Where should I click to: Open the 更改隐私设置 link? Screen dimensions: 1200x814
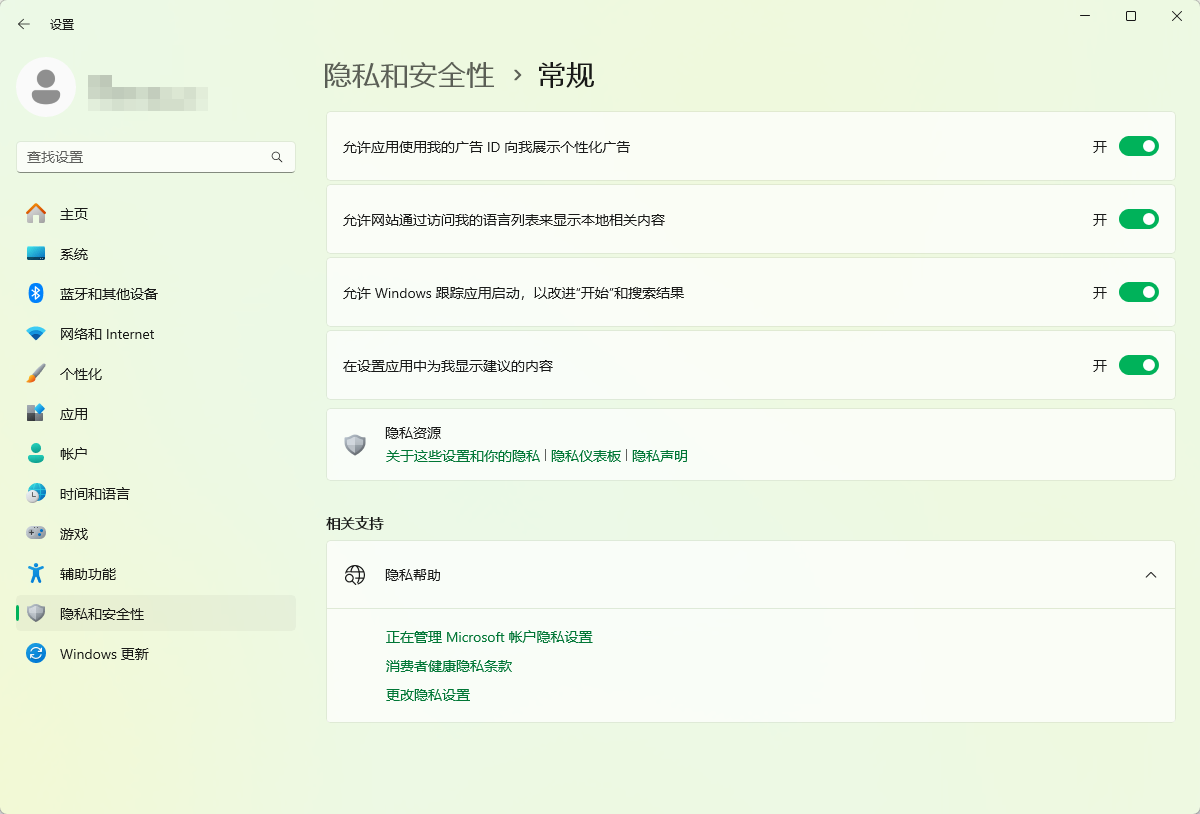coord(428,695)
